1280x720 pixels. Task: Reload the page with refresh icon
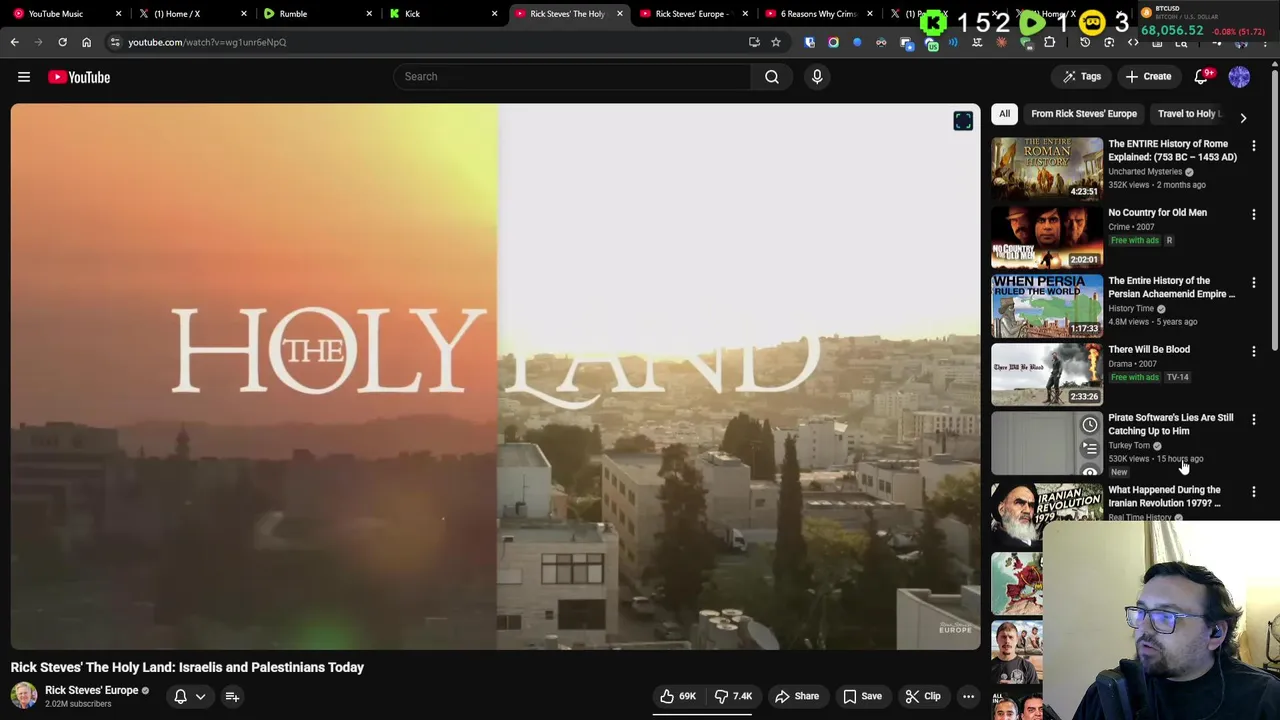tap(62, 42)
